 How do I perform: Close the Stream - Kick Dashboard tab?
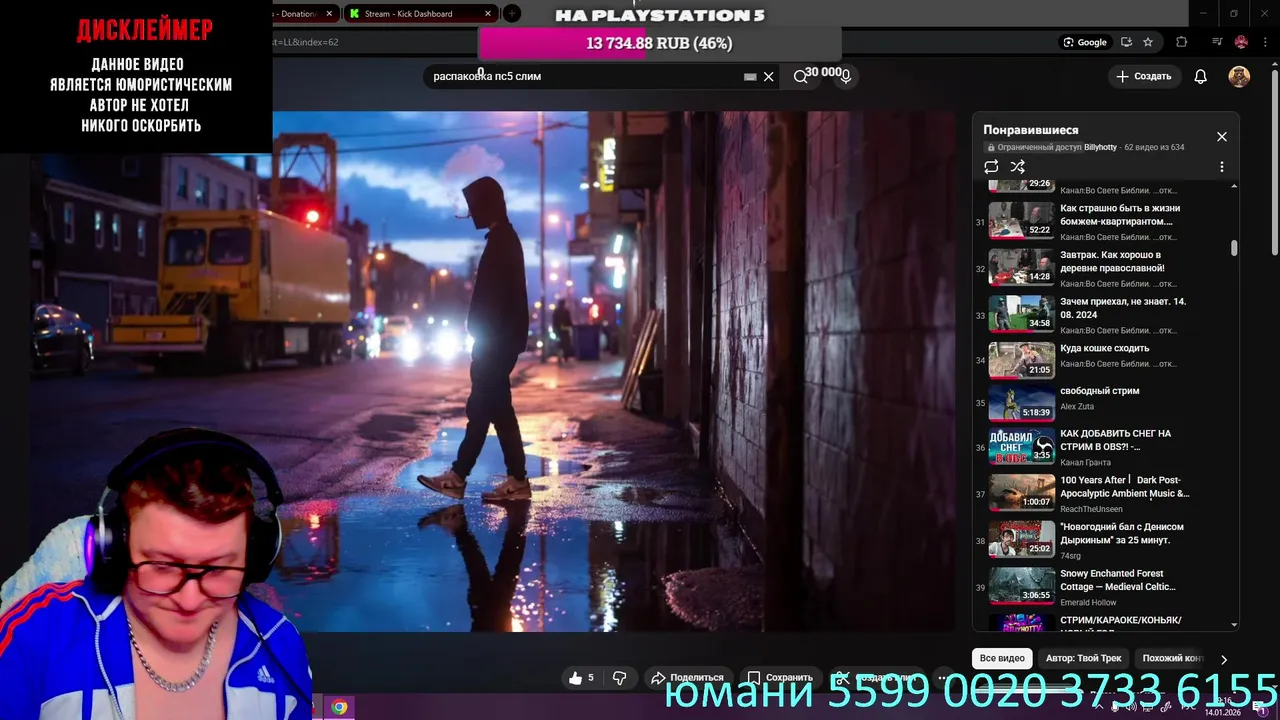point(488,14)
